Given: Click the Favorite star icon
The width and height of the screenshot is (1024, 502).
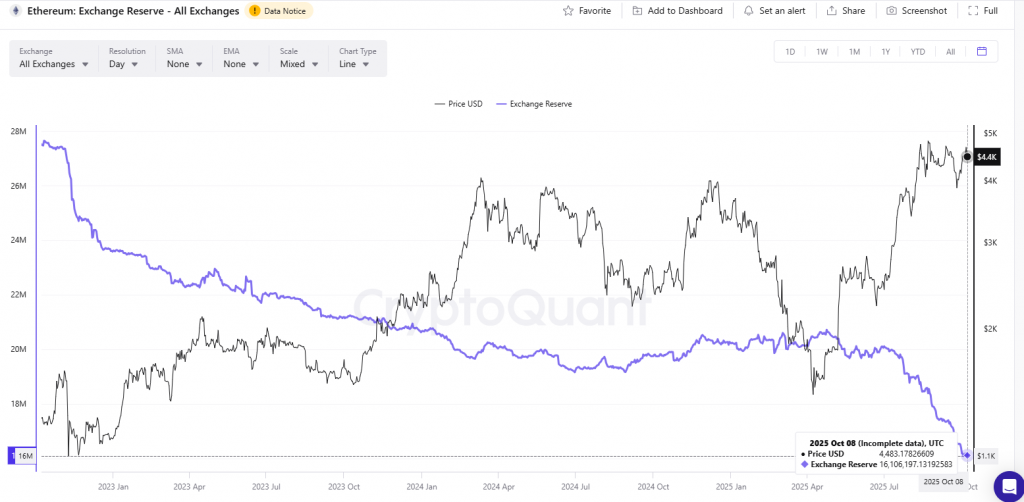Looking at the screenshot, I should [x=569, y=11].
